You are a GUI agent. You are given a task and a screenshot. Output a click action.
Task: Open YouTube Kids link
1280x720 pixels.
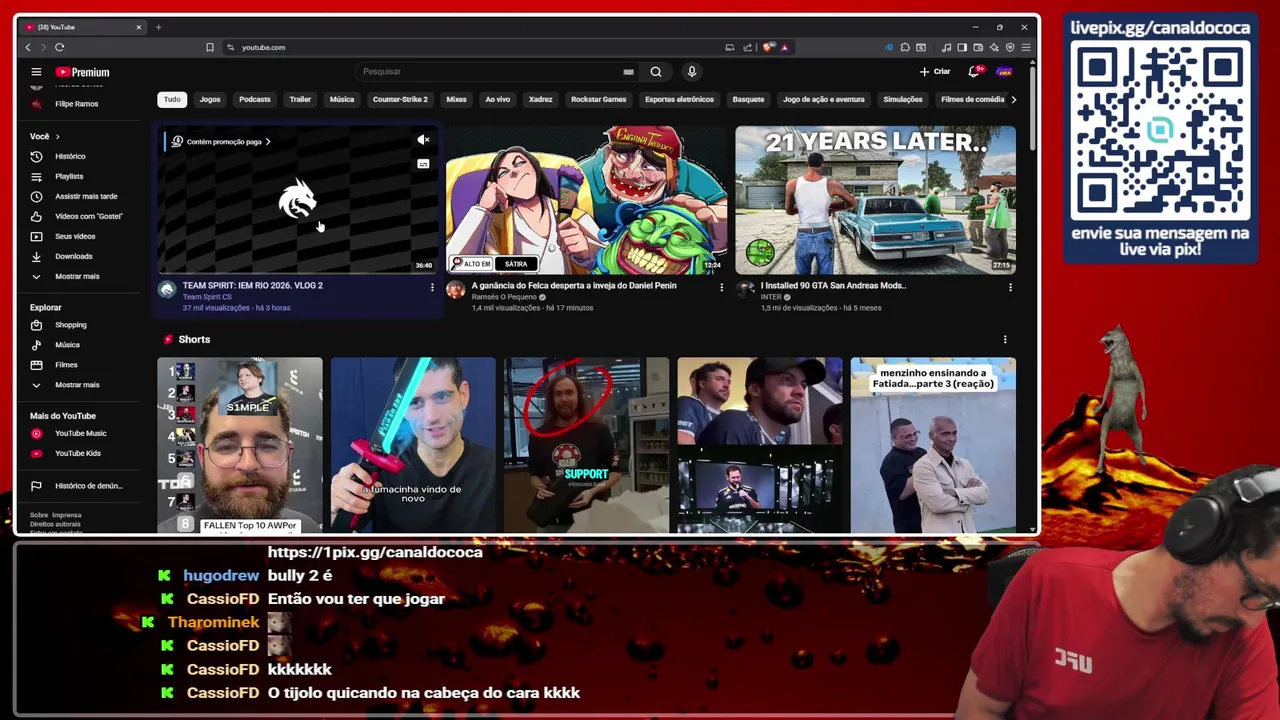tap(77, 453)
